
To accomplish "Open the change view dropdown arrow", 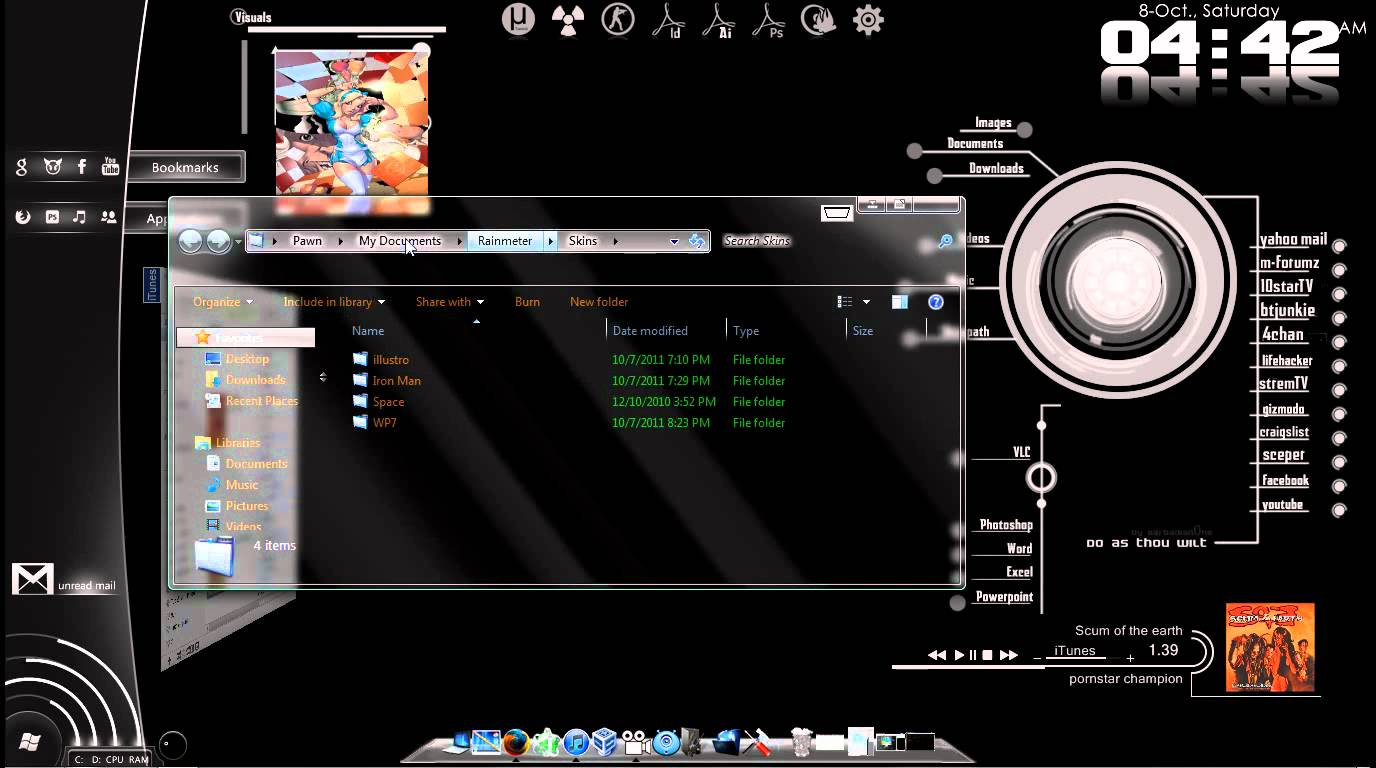I will [x=866, y=302].
